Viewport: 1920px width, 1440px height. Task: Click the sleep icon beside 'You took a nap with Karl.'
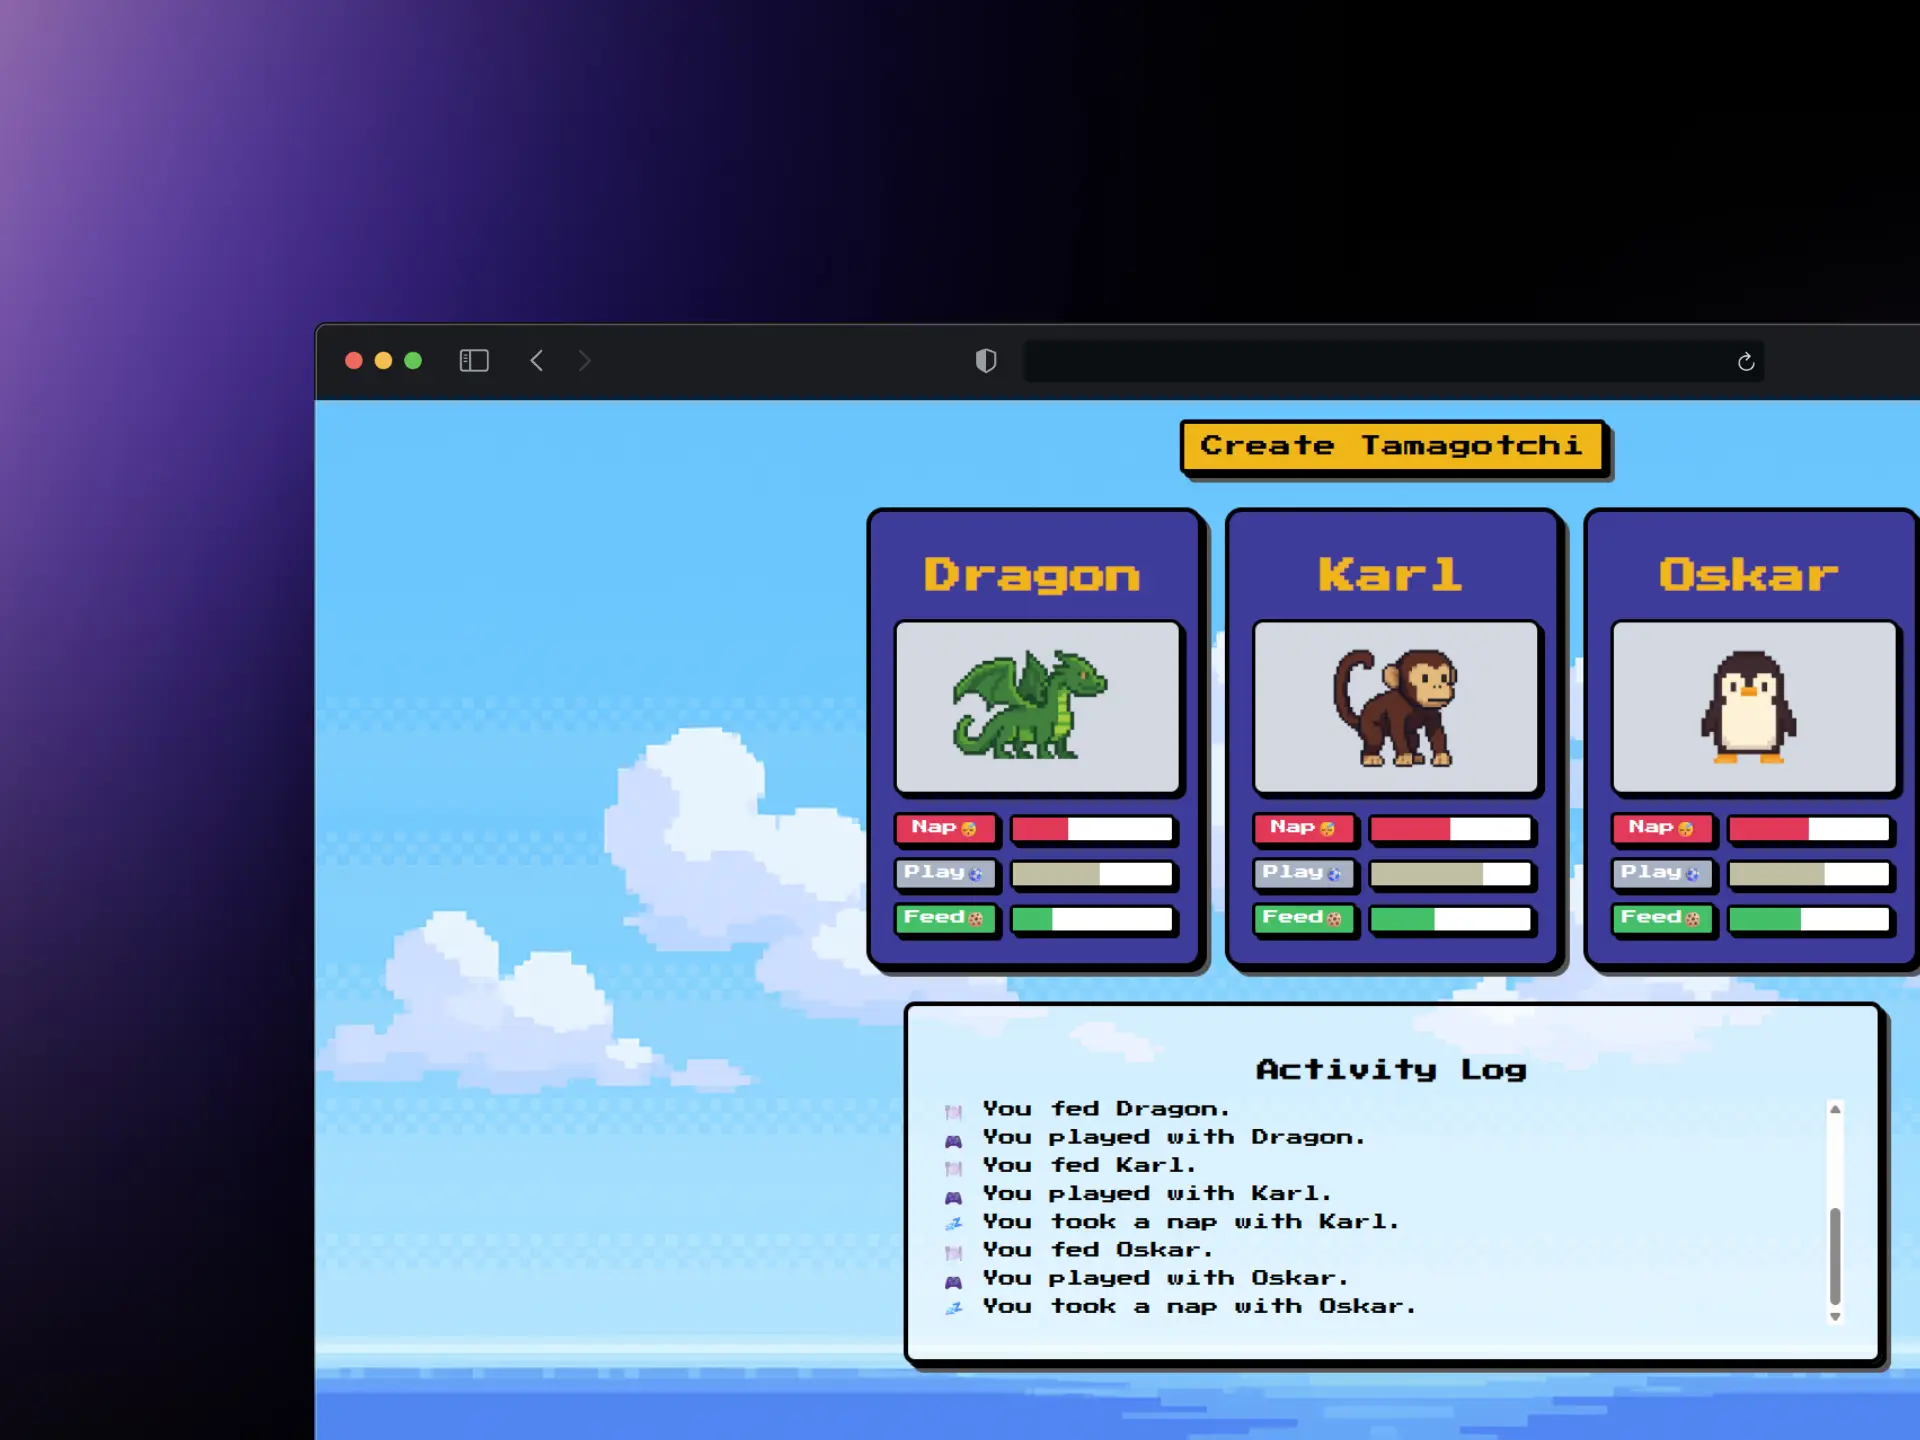click(954, 1224)
